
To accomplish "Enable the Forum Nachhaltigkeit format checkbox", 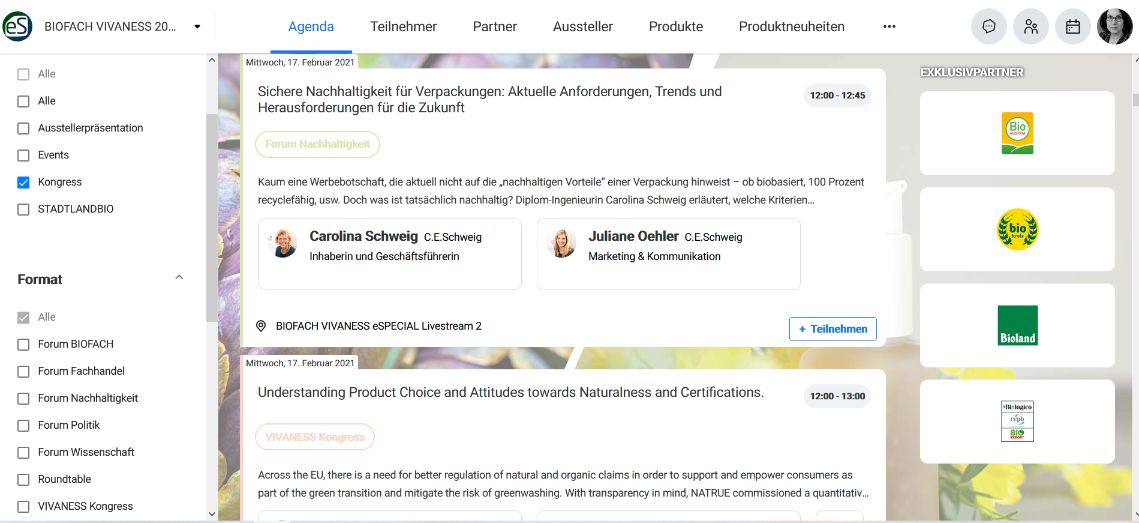I will (24, 398).
